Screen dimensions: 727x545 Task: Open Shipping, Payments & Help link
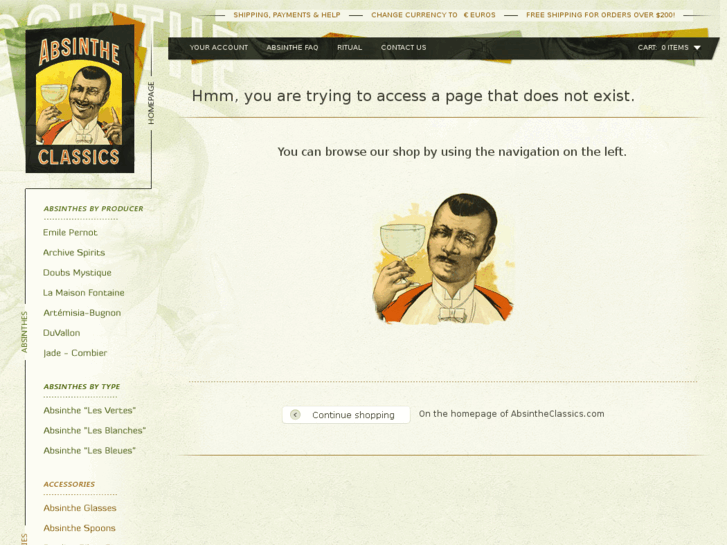click(287, 15)
